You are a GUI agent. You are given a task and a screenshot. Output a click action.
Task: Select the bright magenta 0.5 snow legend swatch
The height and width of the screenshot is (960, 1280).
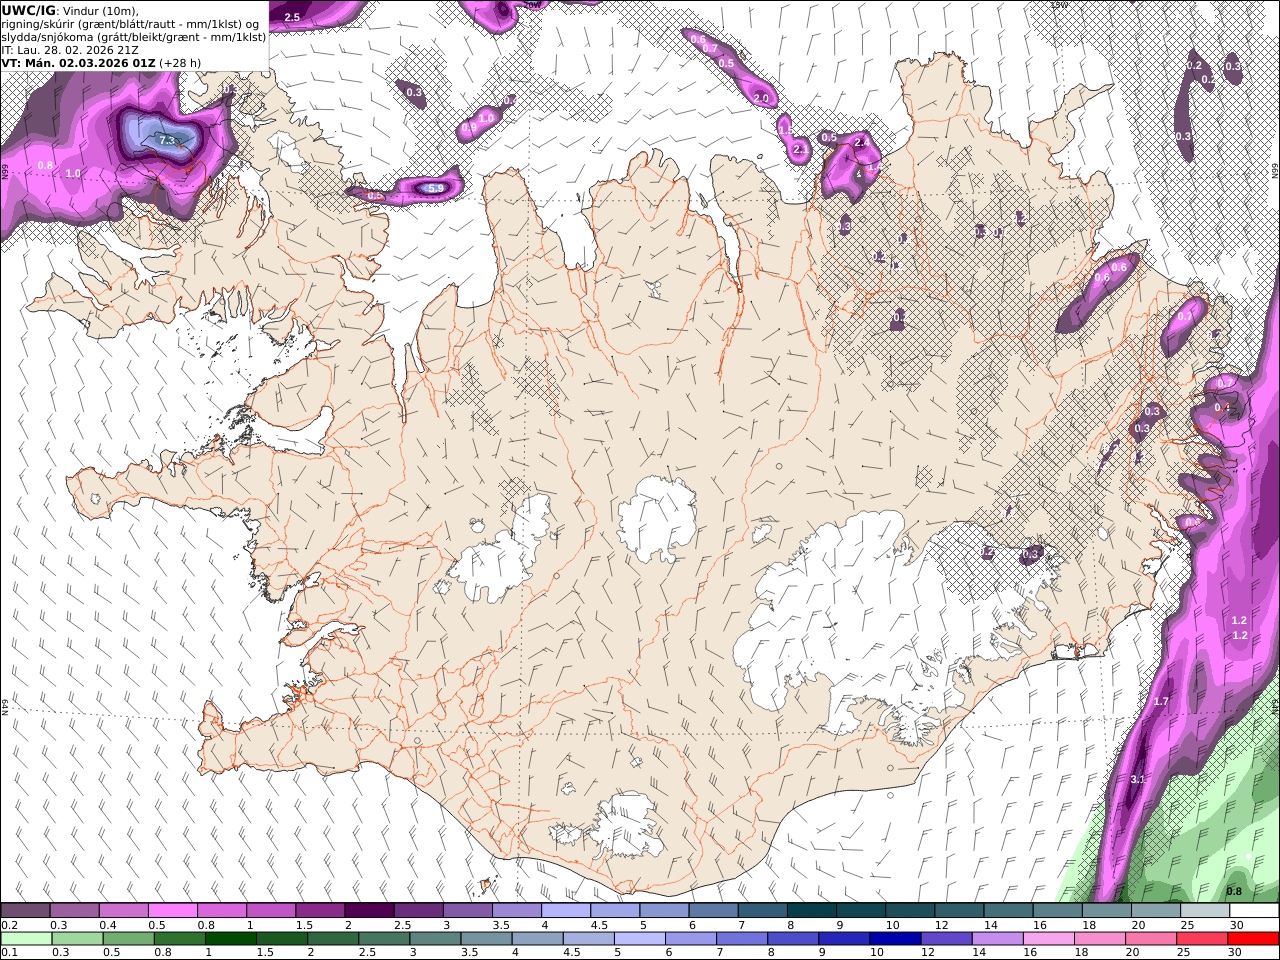(x=173, y=911)
